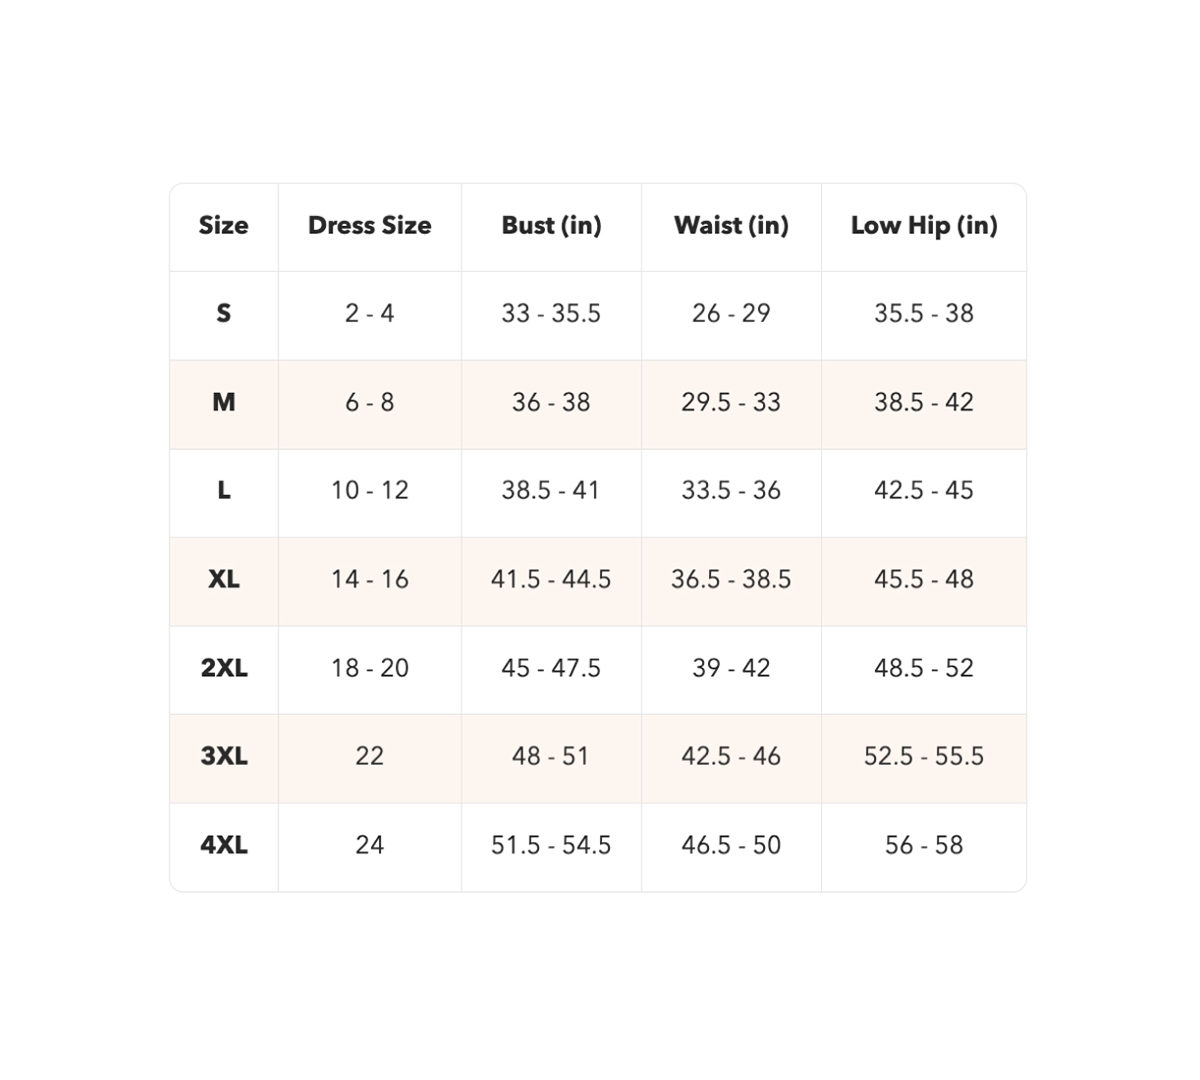Select the XL size row label
The height and width of the screenshot is (1080, 1200).
pos(224,579)
